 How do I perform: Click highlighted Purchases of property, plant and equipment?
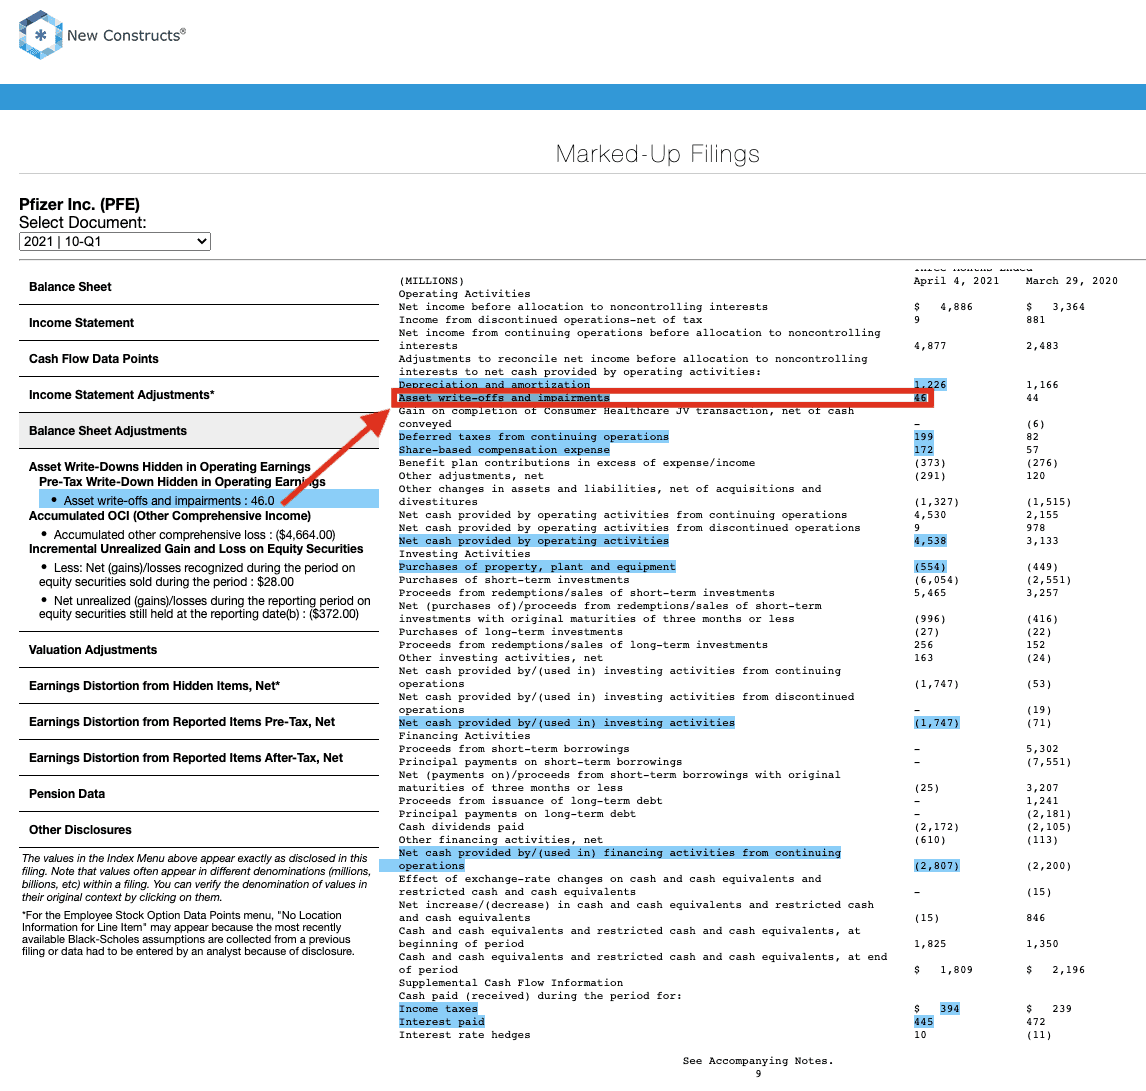point(537,567)
